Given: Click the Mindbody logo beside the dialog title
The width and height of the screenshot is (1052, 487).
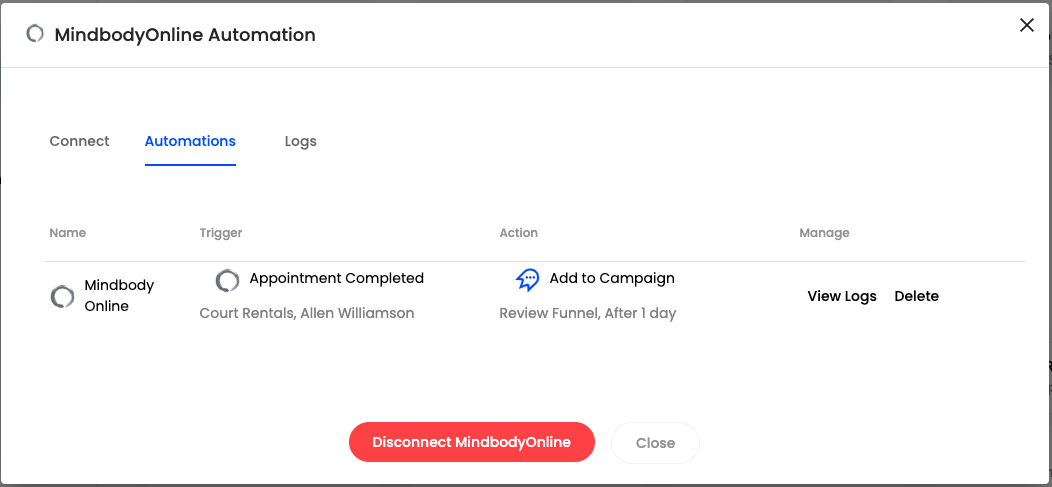Looking at the screenshot, I should click(35, 34).
